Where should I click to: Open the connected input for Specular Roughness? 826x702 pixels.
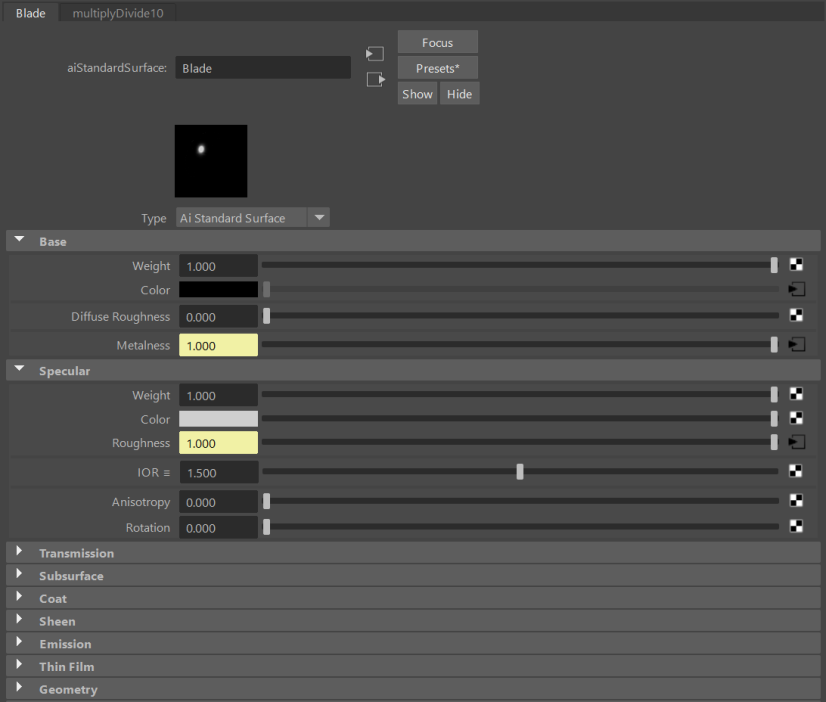pyautogui.click(x=796, y=442)
